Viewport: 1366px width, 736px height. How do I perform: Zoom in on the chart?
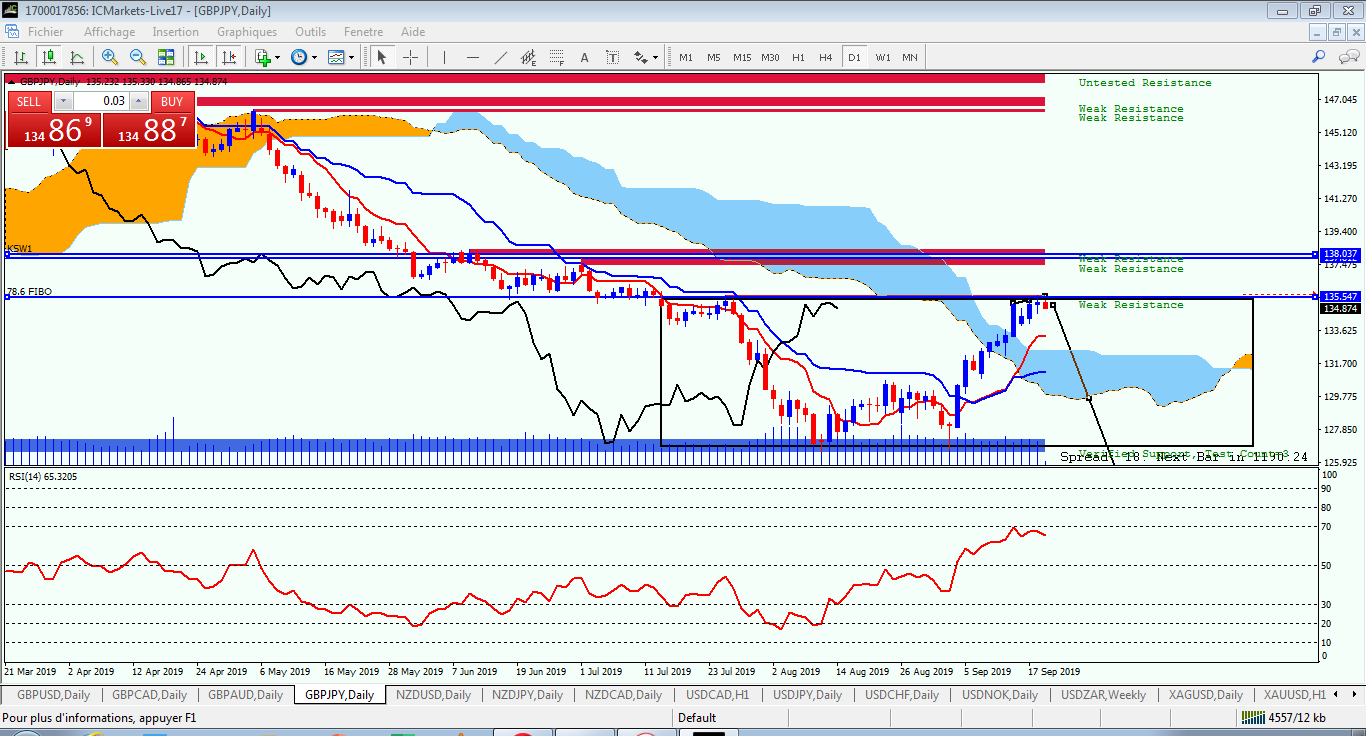tap(110, 57)
